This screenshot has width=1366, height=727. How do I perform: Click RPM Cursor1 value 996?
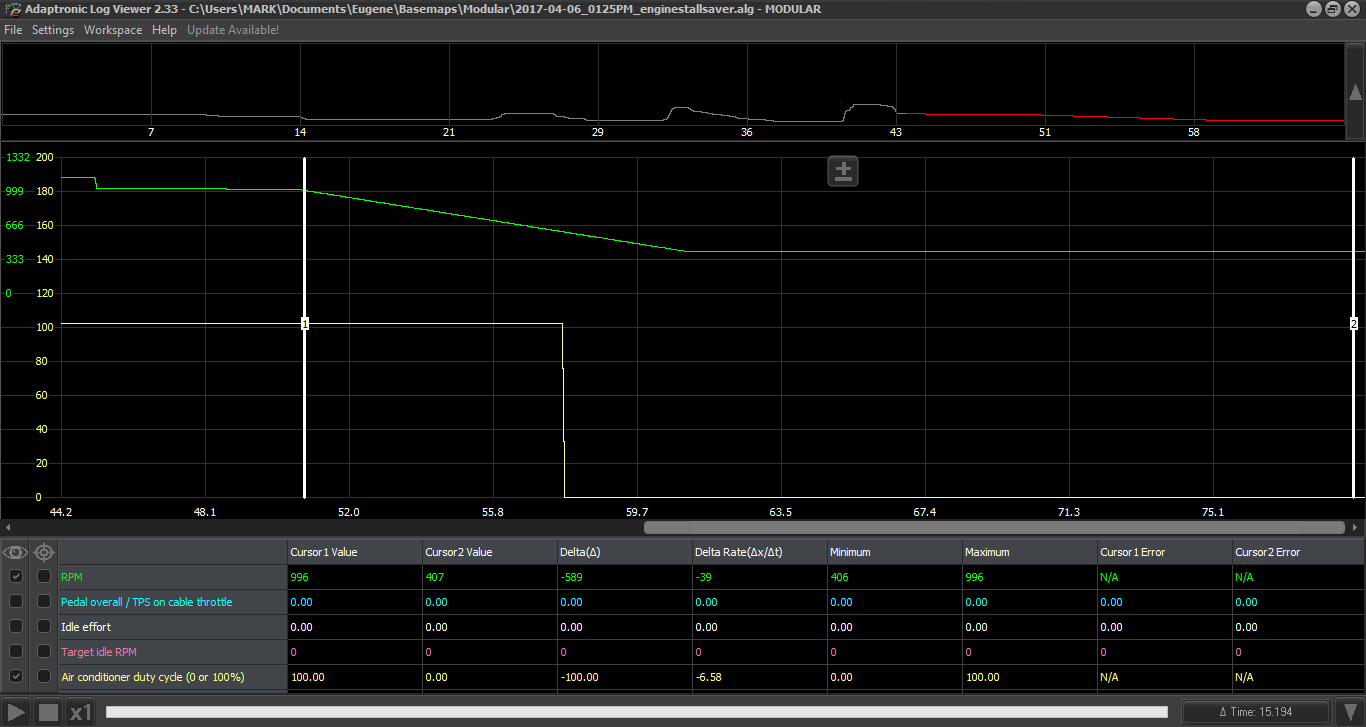click(x=300, y=577)
